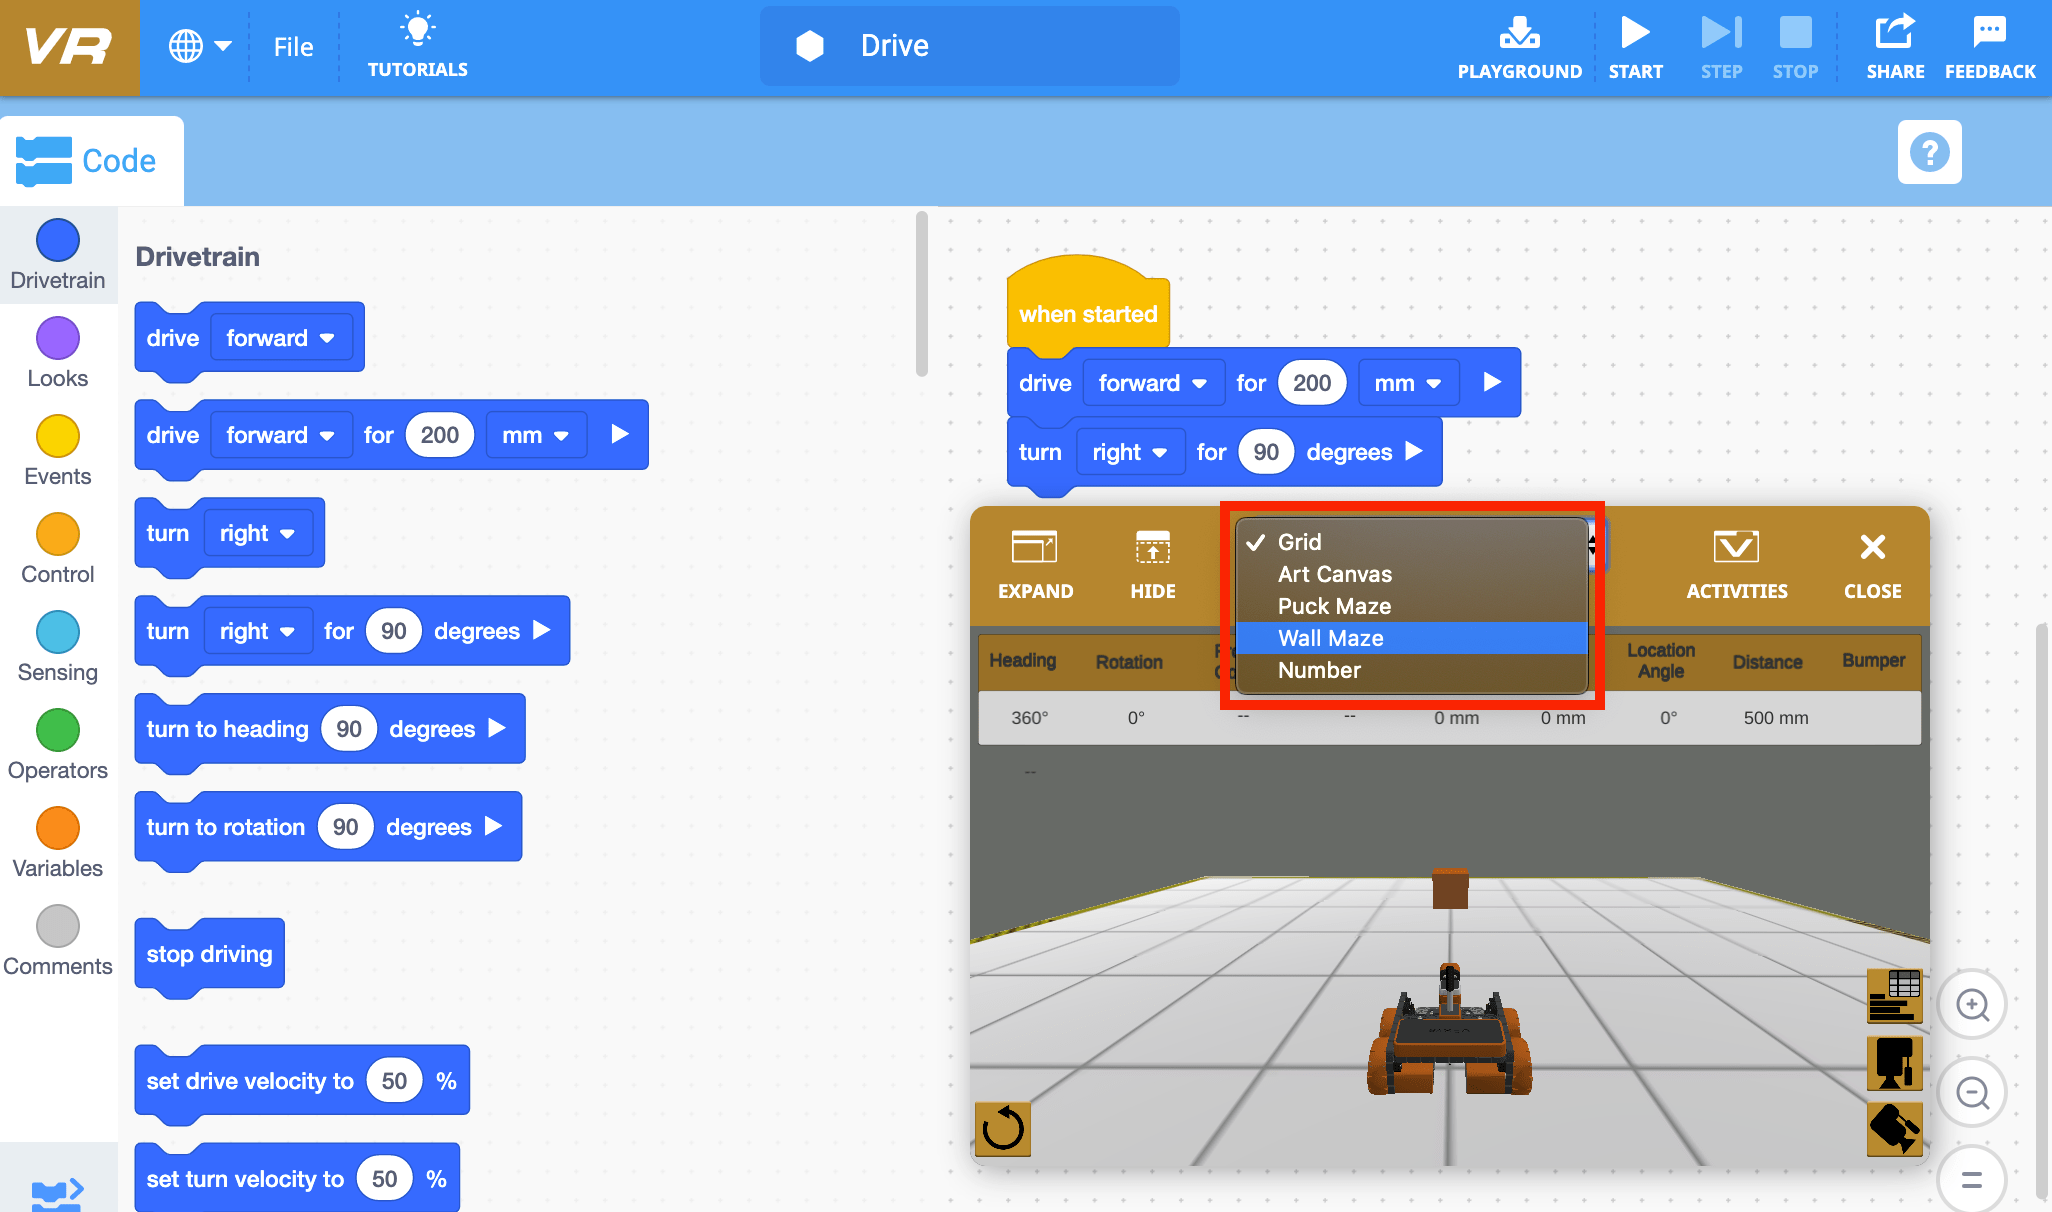2052x1212 pixels.
Task: Open the forward direction dropdown in drive block
Action: pos(1152,382)
